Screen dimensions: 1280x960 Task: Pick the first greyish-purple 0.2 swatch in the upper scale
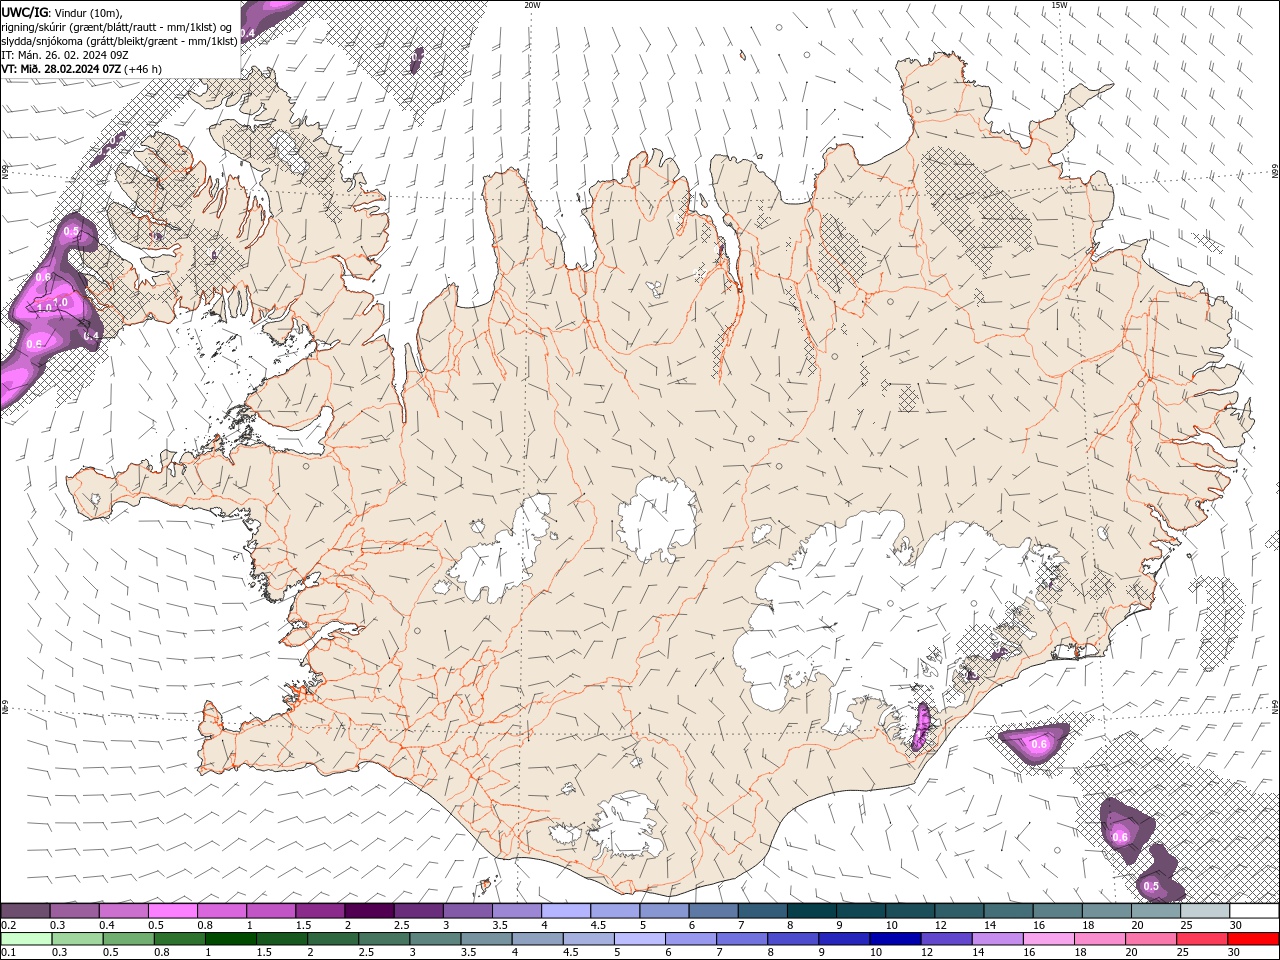(25, 911)
